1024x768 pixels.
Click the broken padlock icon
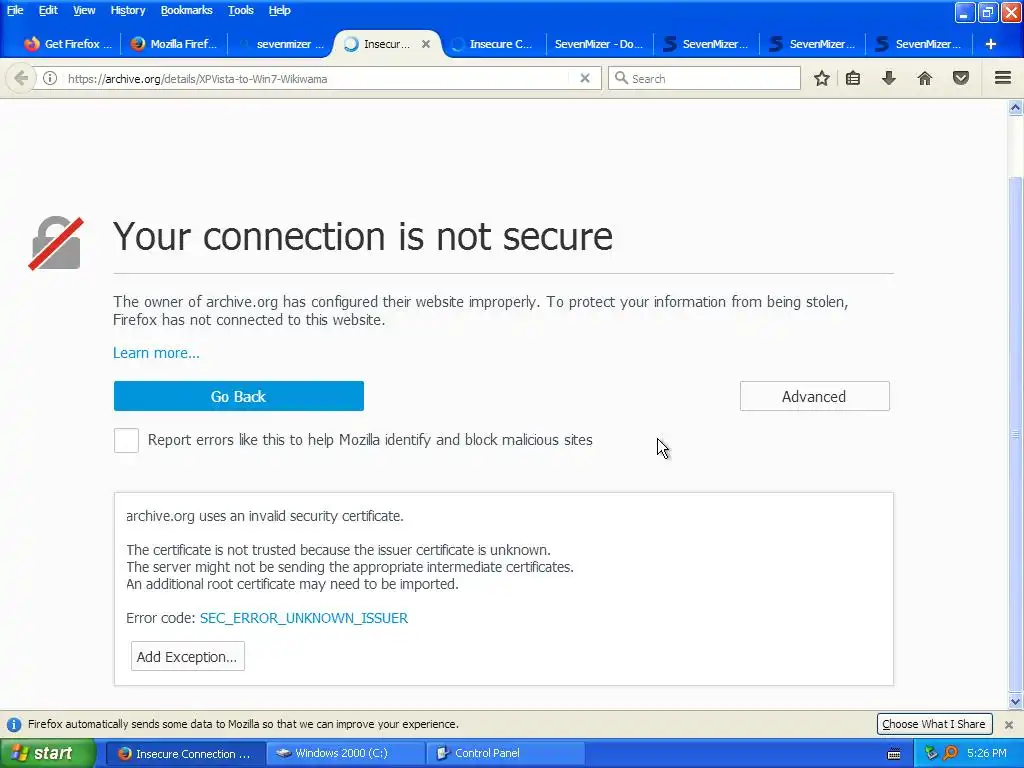tap(56, 243)
